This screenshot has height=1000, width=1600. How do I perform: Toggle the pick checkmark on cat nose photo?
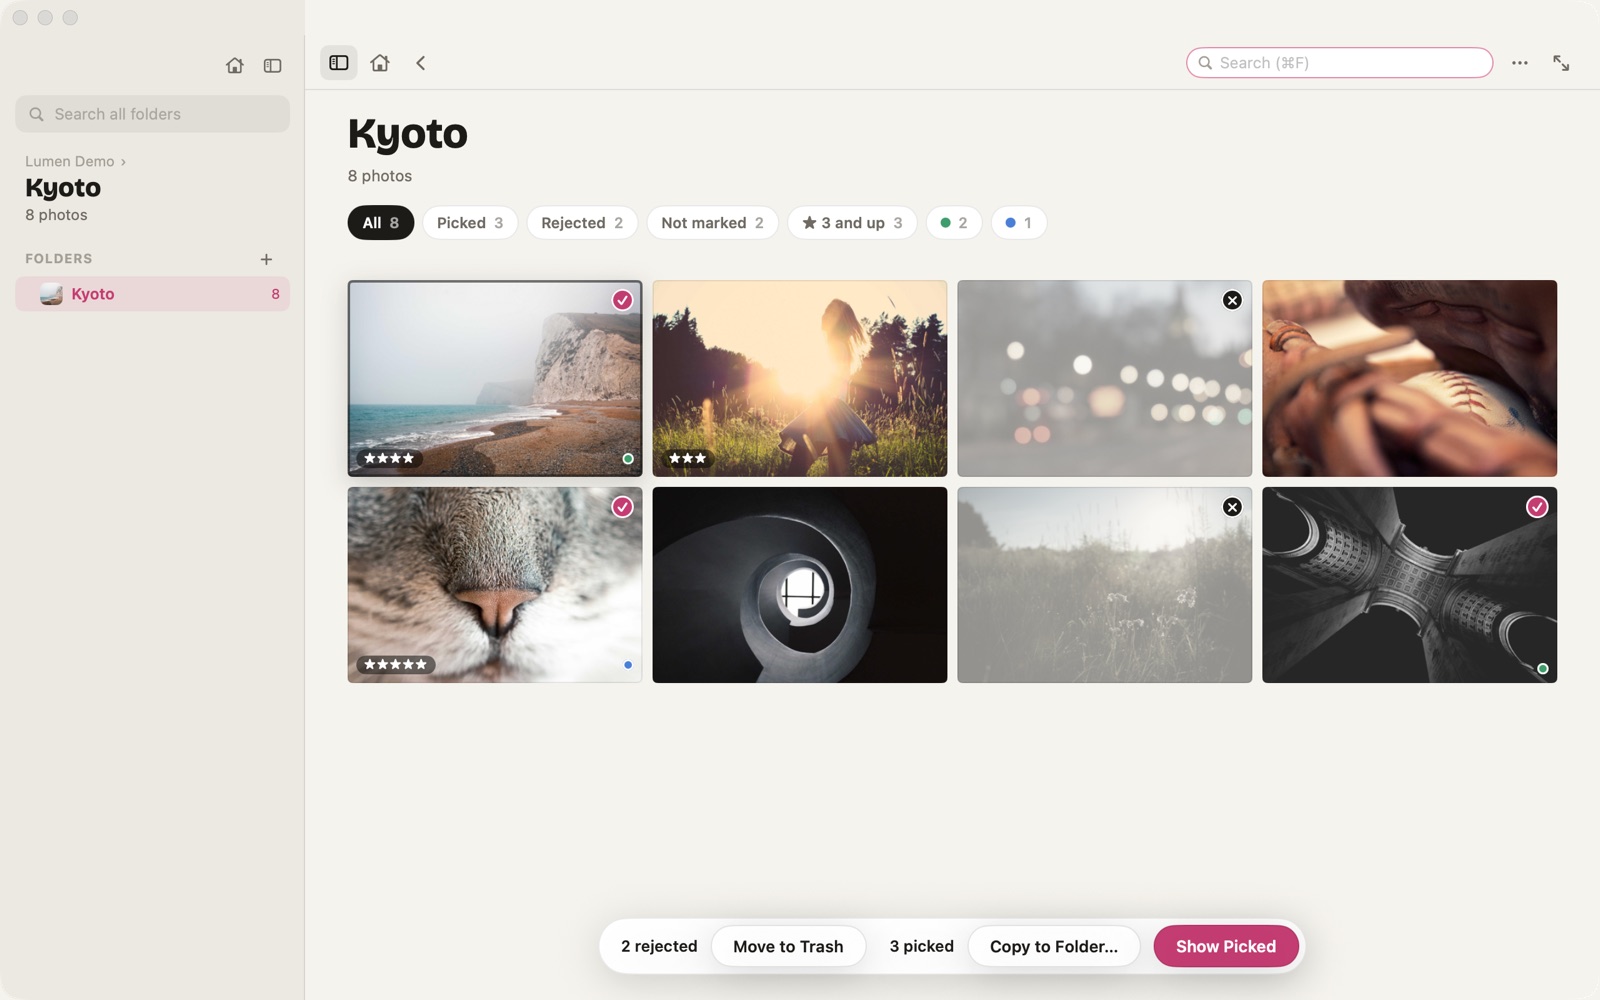click(x=622, y=507)
